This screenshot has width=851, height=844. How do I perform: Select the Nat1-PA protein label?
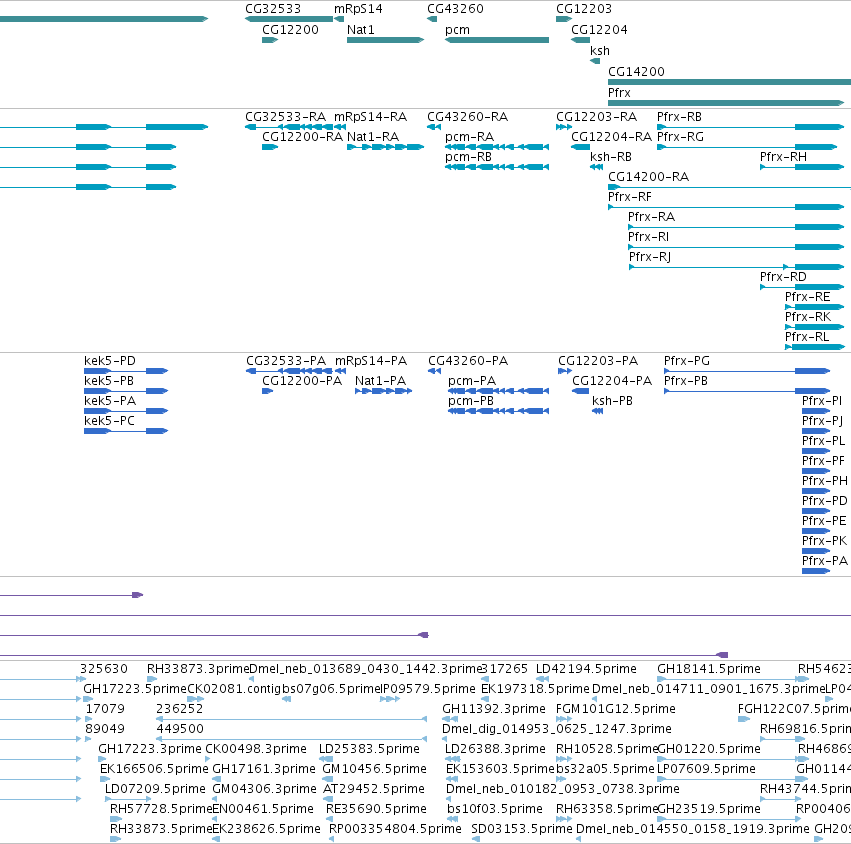tap(380, 381)
